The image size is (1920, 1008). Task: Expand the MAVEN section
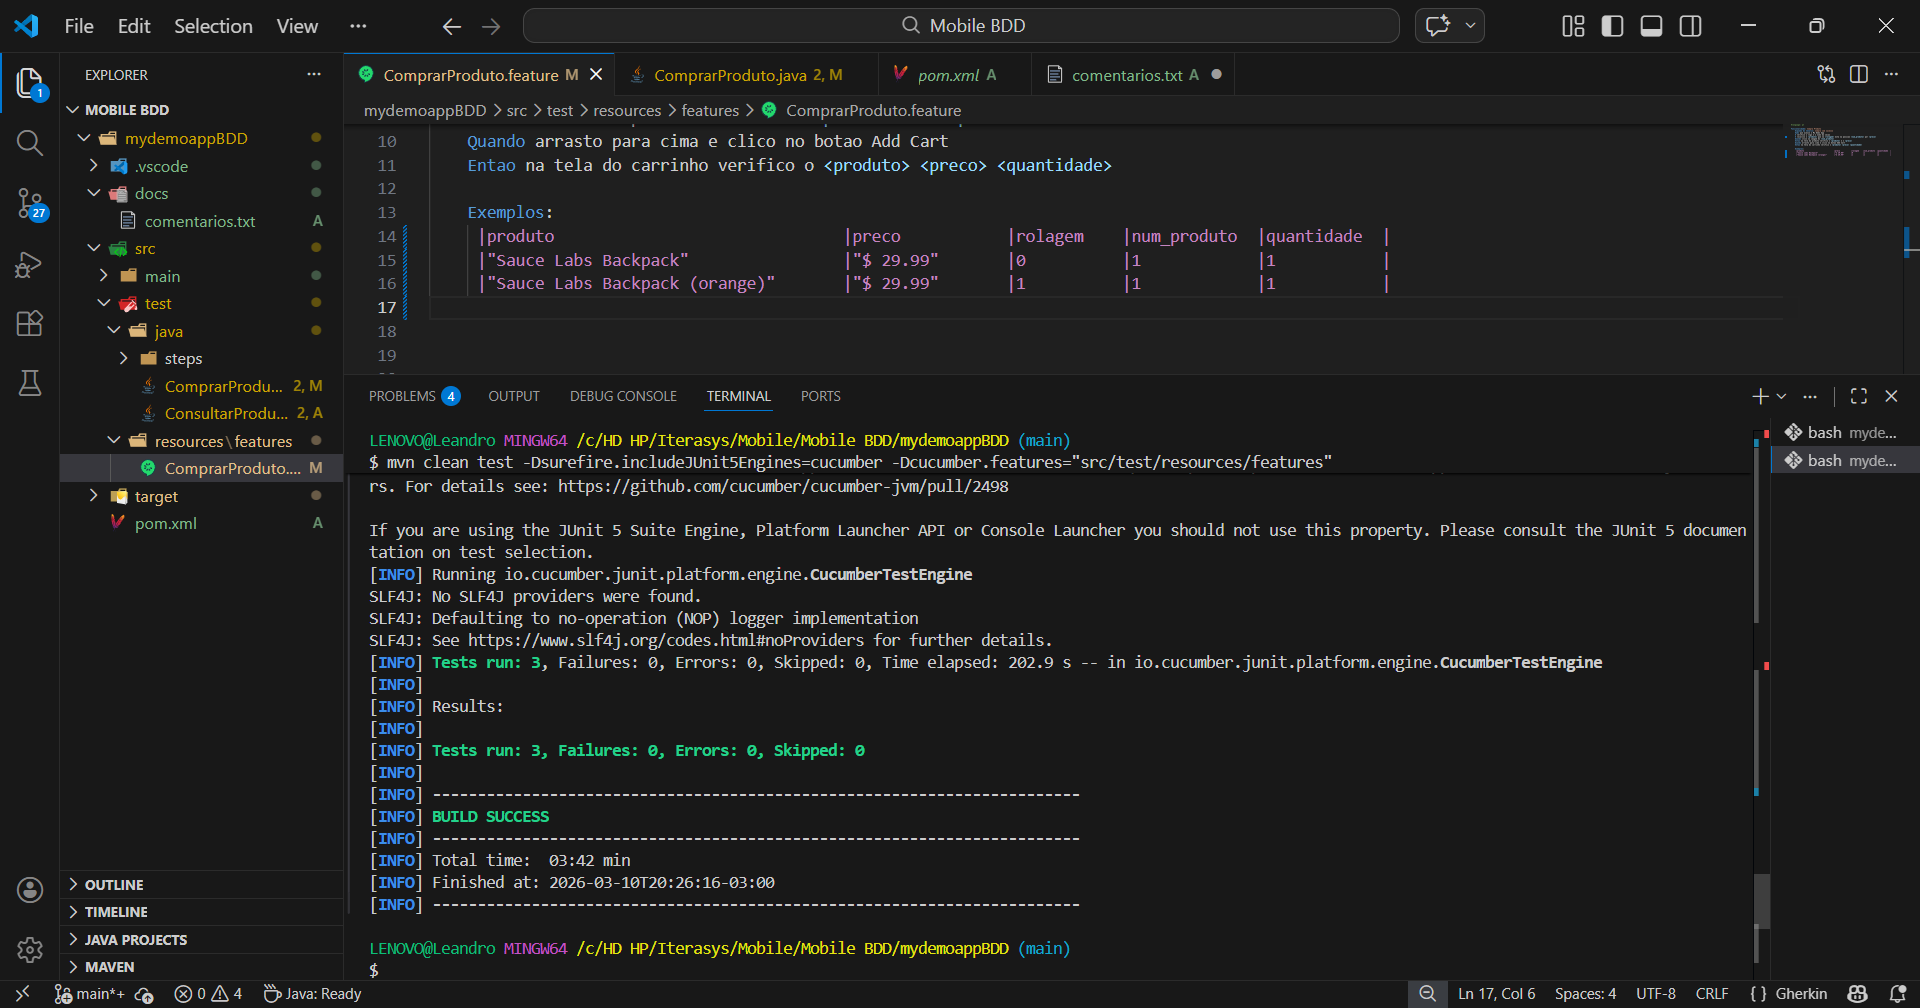tap(201, 967)
